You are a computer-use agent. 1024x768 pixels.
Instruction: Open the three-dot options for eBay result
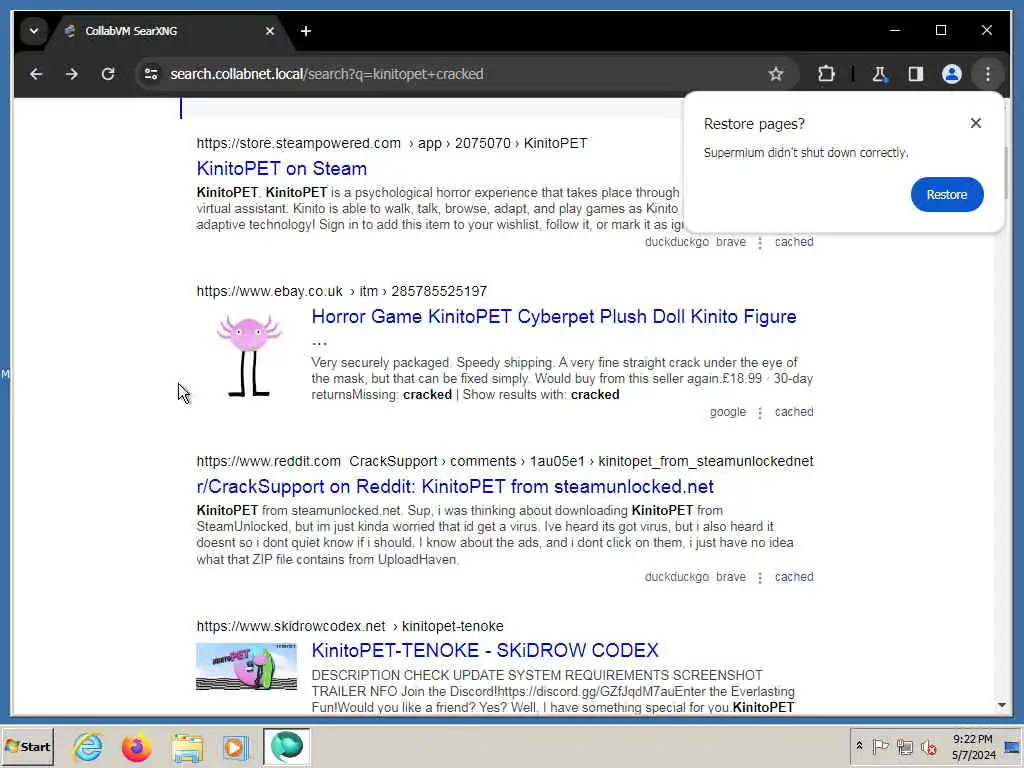tap(760, 413)
